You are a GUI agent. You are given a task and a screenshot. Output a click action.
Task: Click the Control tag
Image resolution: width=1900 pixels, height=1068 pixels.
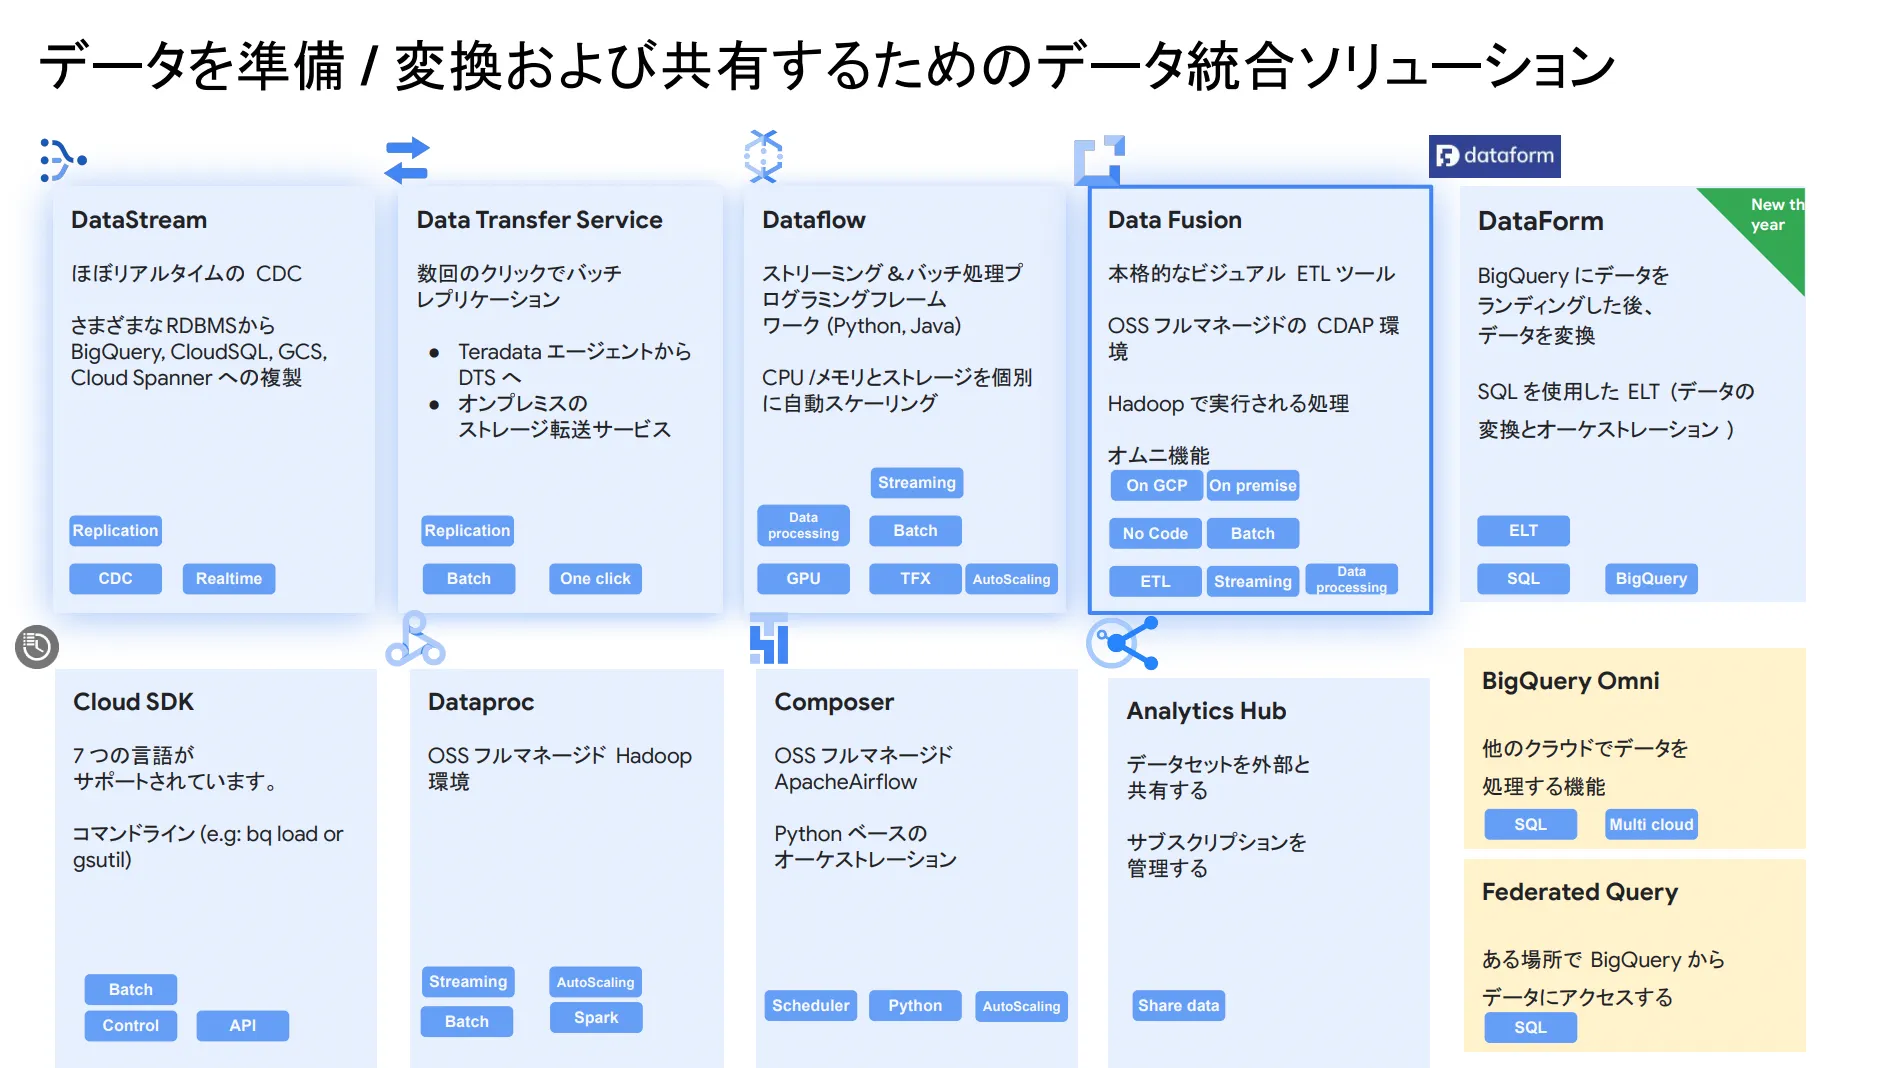coord(131,1025)
